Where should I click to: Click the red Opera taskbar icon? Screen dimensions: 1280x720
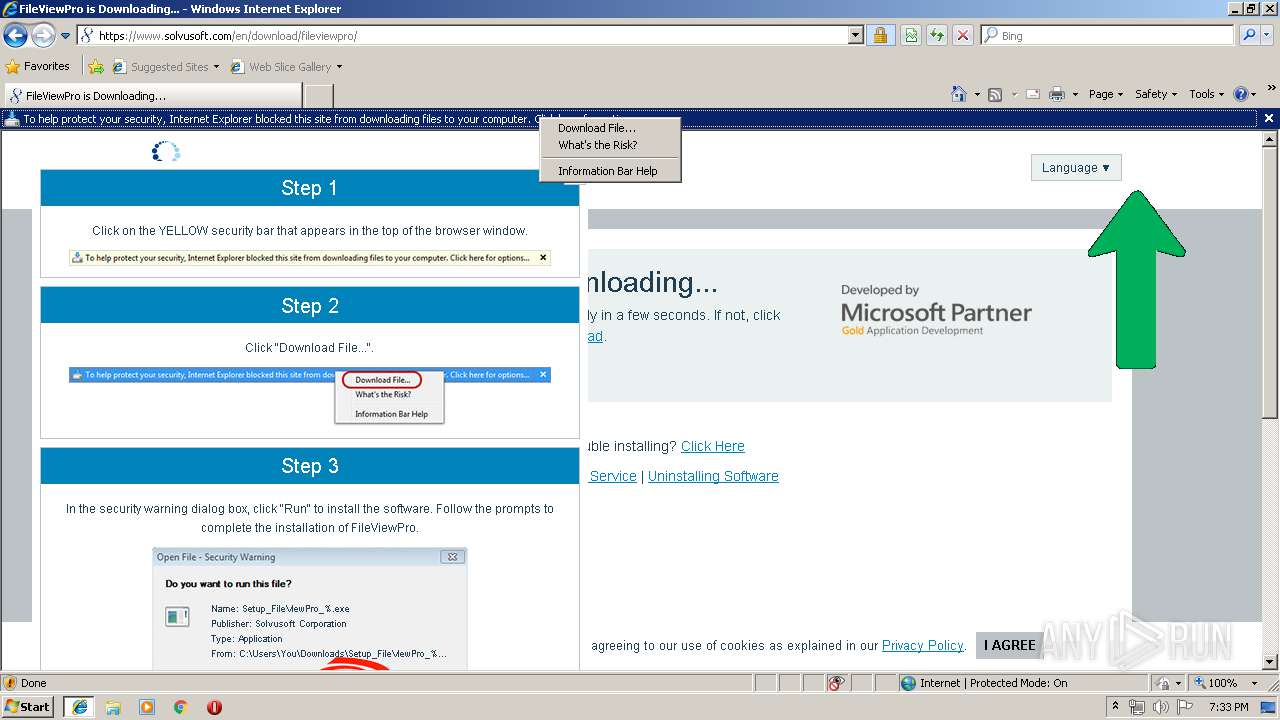tap(214, 707)
